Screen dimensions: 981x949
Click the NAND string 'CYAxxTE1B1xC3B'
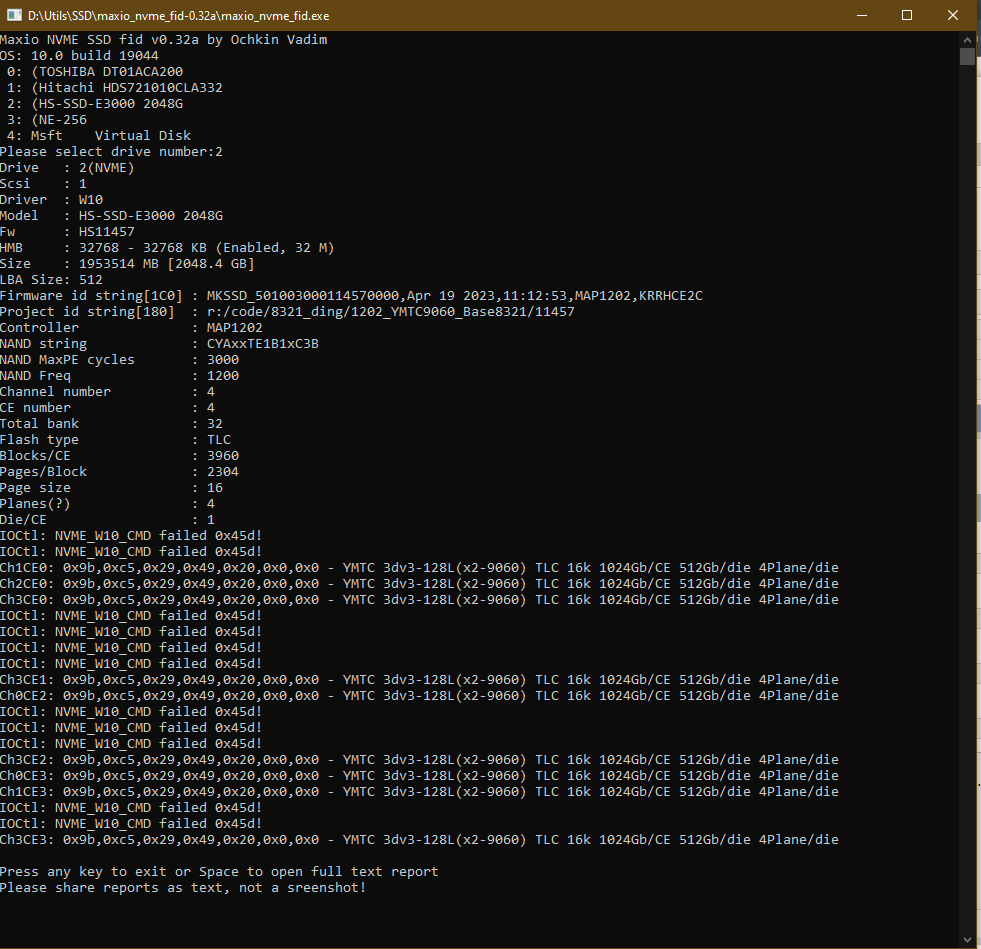(x=263, y=343)
